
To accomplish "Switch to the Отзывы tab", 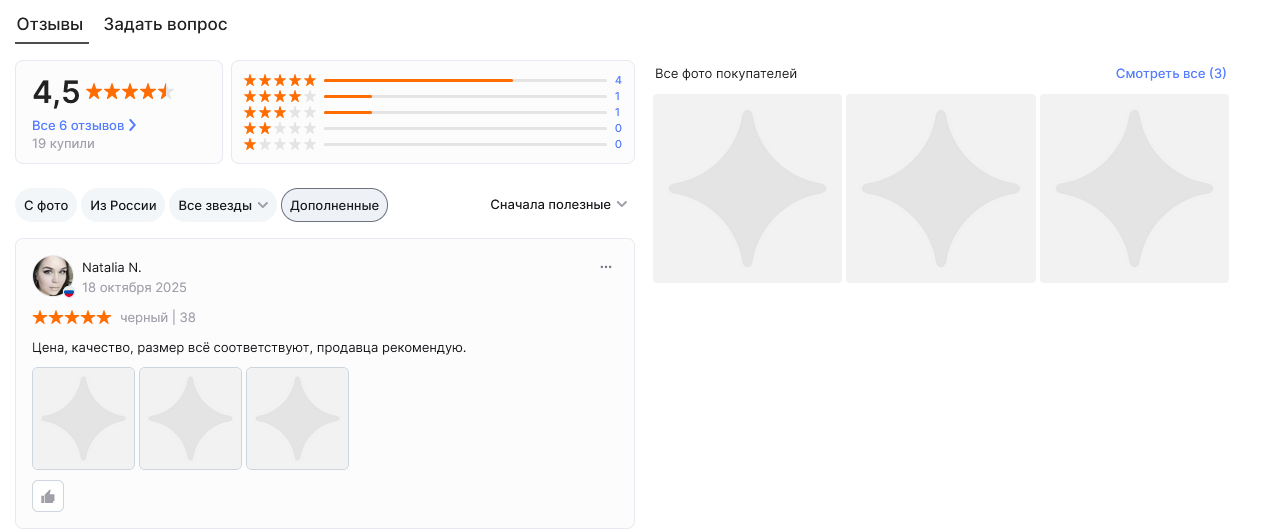I will (x=50, y=24).
